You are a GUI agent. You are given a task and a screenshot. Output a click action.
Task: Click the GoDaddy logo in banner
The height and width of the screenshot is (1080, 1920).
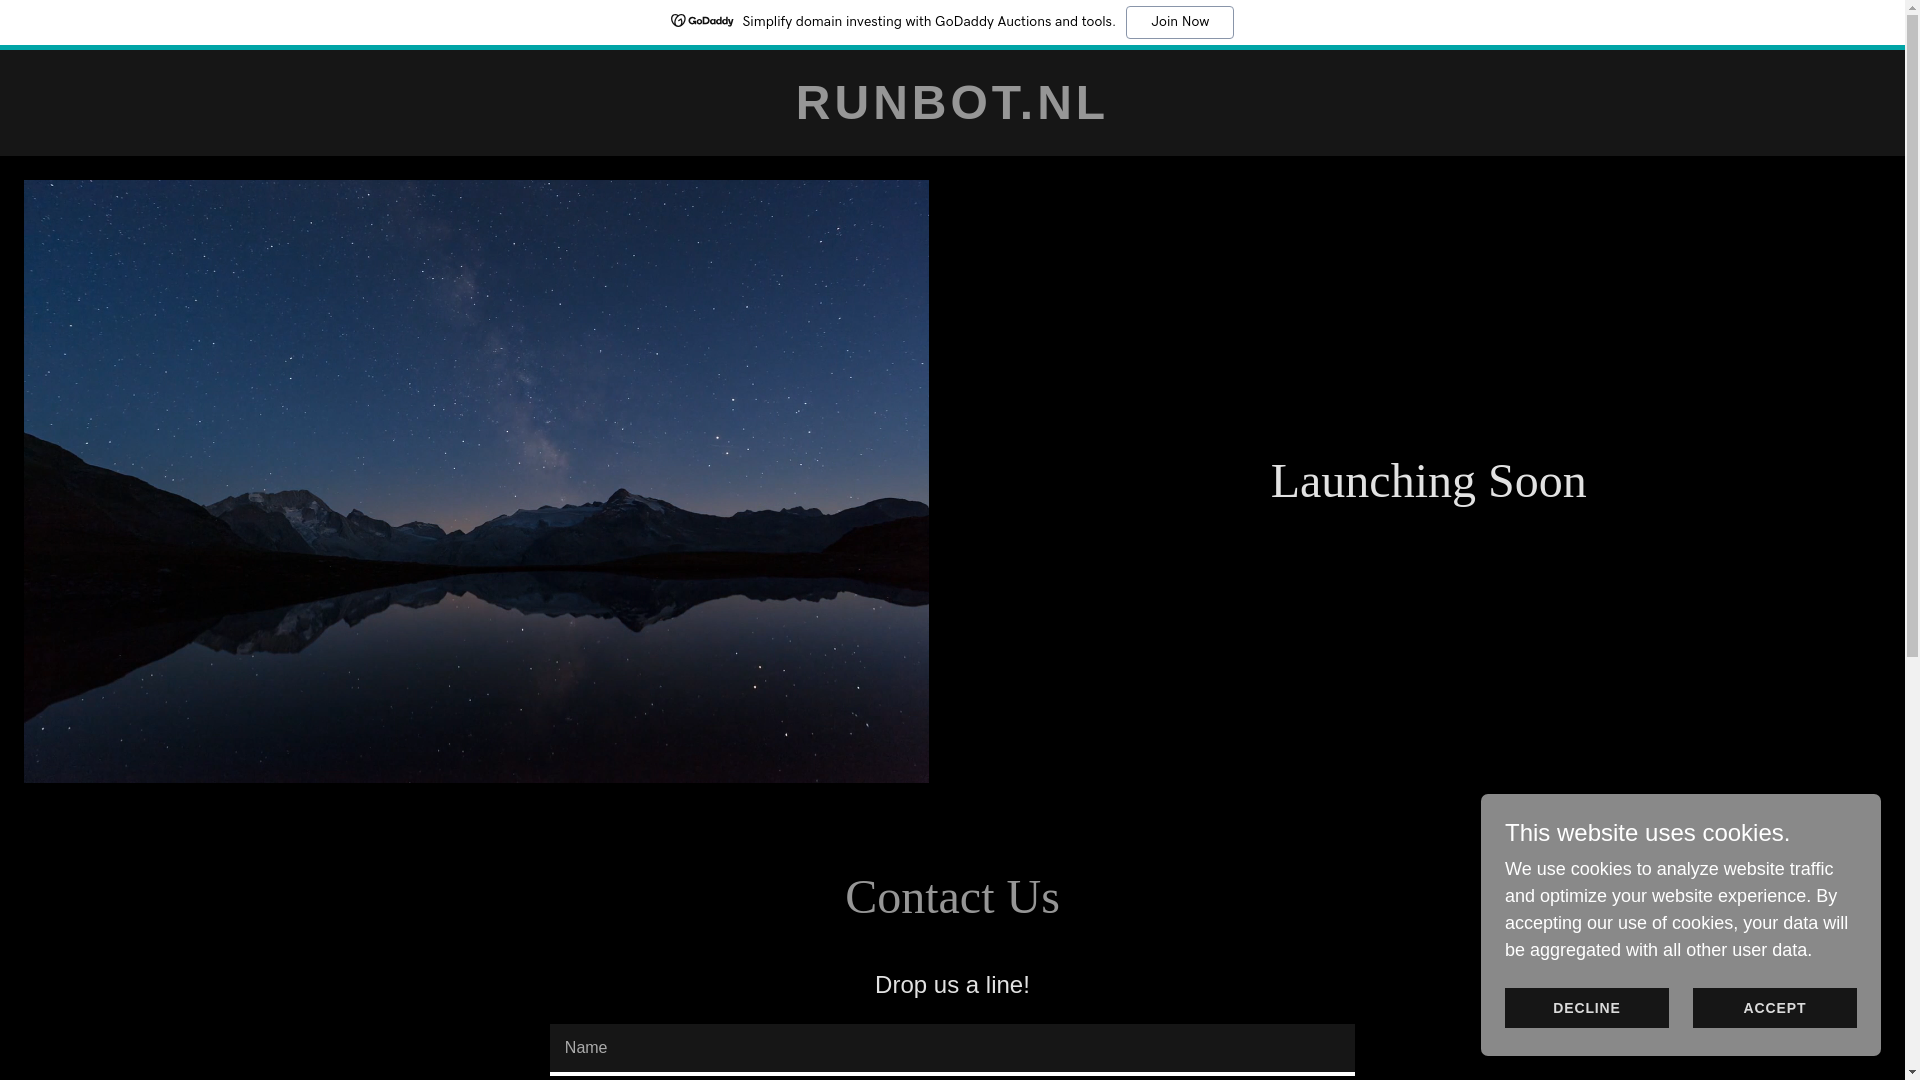[x=702, y=21]
